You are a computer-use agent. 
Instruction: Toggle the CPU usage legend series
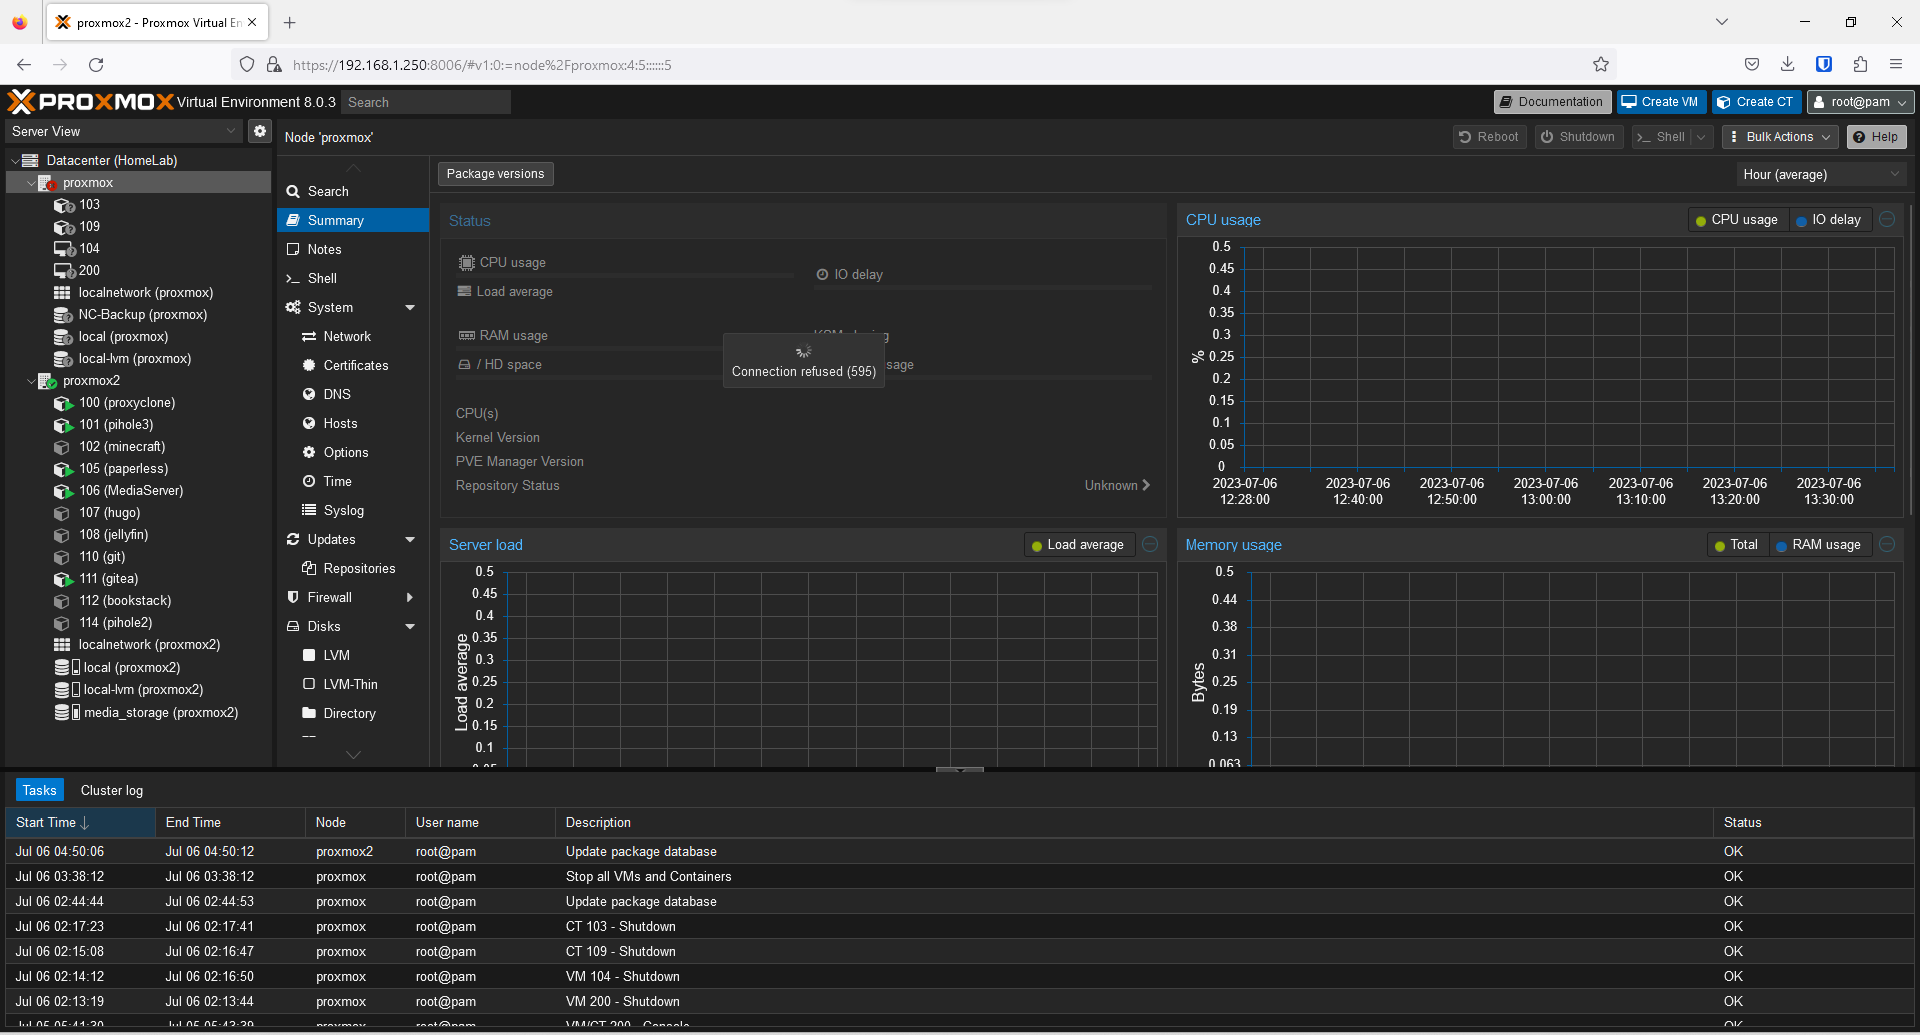(1736, 220)
